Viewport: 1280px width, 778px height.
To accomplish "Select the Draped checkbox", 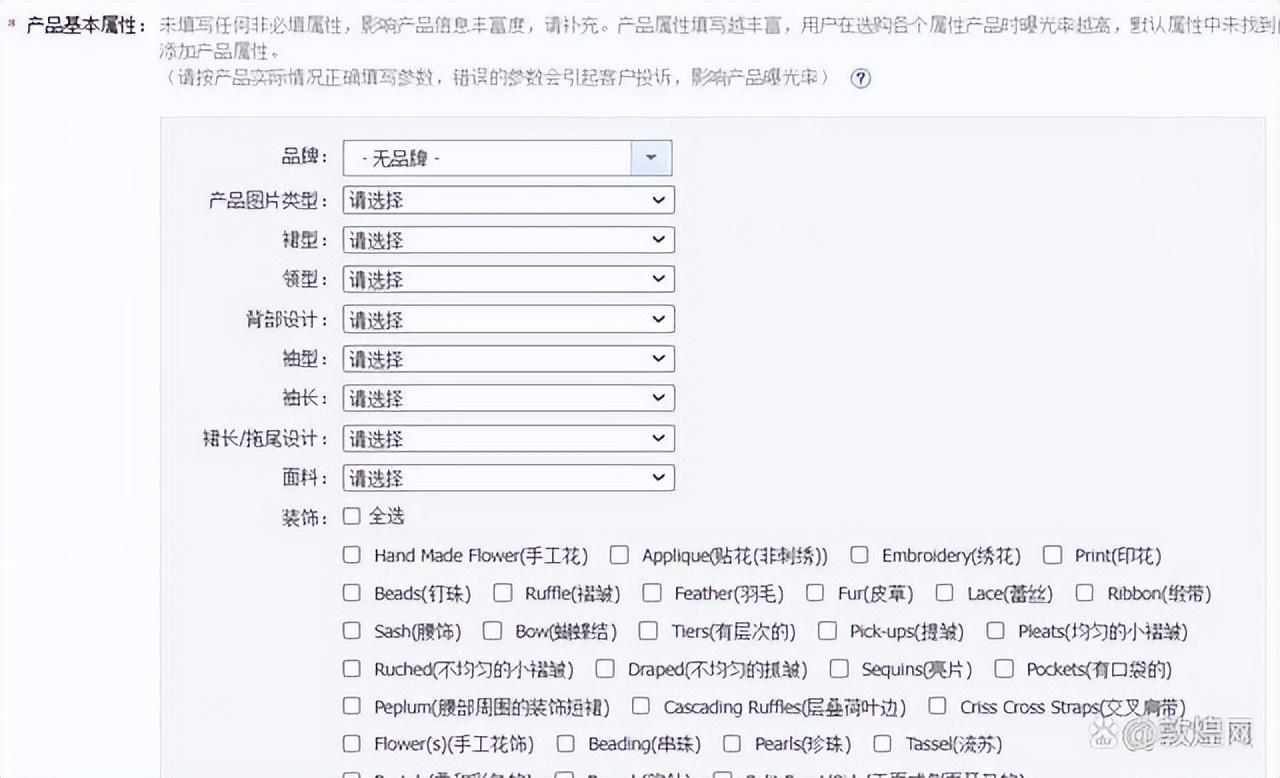I will [605, 668].
